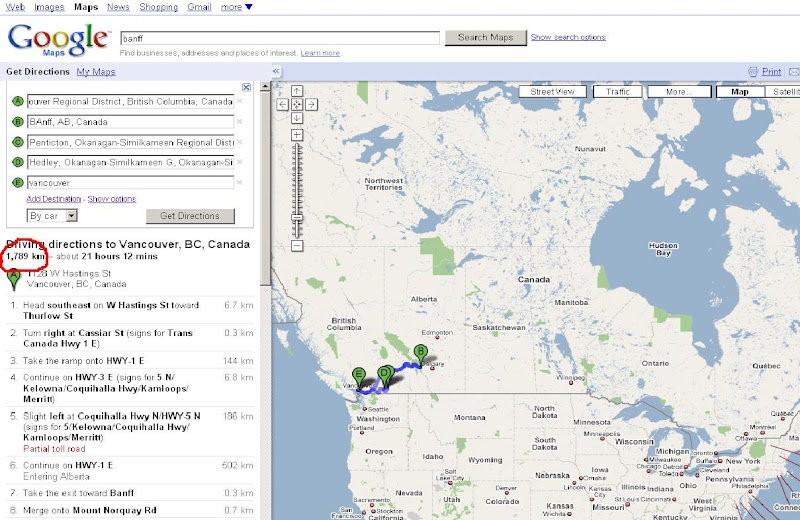Click the 'Add Destination' link
Image resolution: width=800 pixels, height=520 pixels.
click(x=54, y=199)
